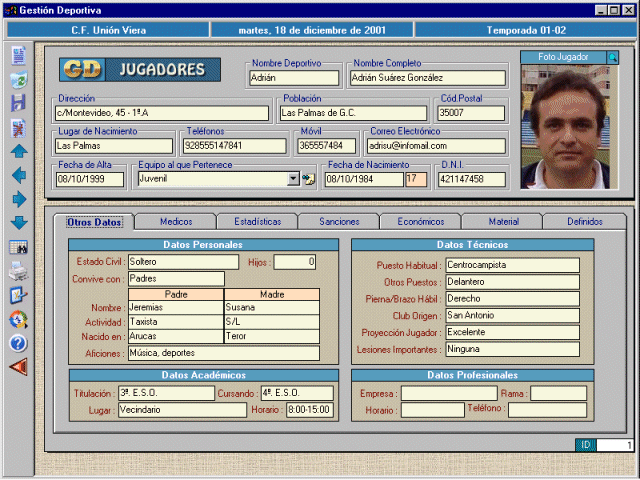The width and height of the screenshot is (640, 480).
Task: Click the Nombre Completo input field
Action: (427, 78)
